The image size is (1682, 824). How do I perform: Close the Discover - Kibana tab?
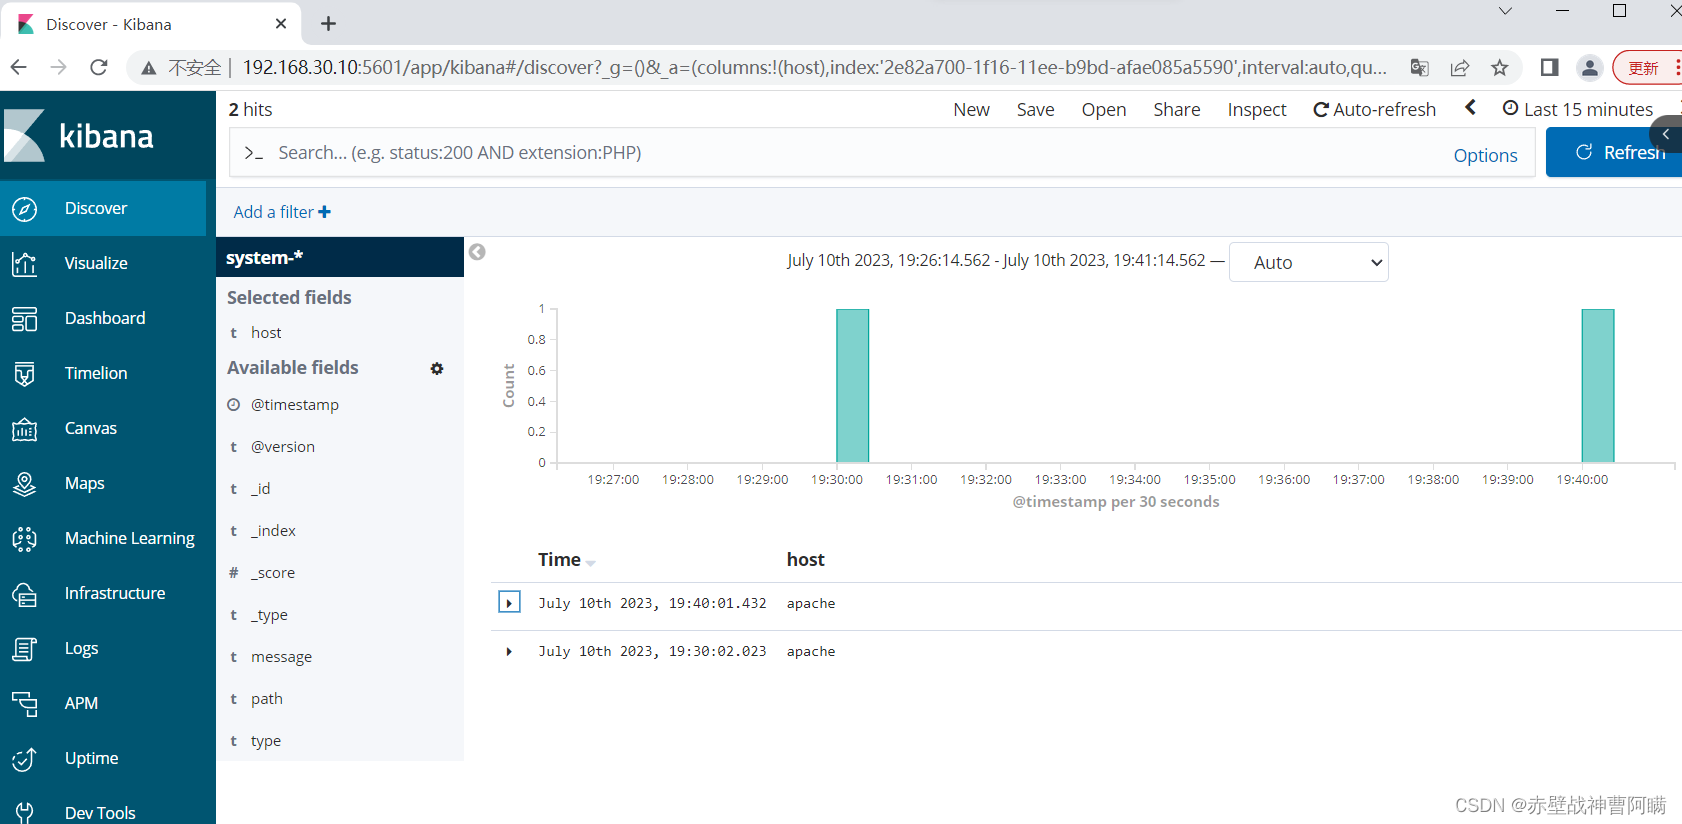click(x=281, y=24)
